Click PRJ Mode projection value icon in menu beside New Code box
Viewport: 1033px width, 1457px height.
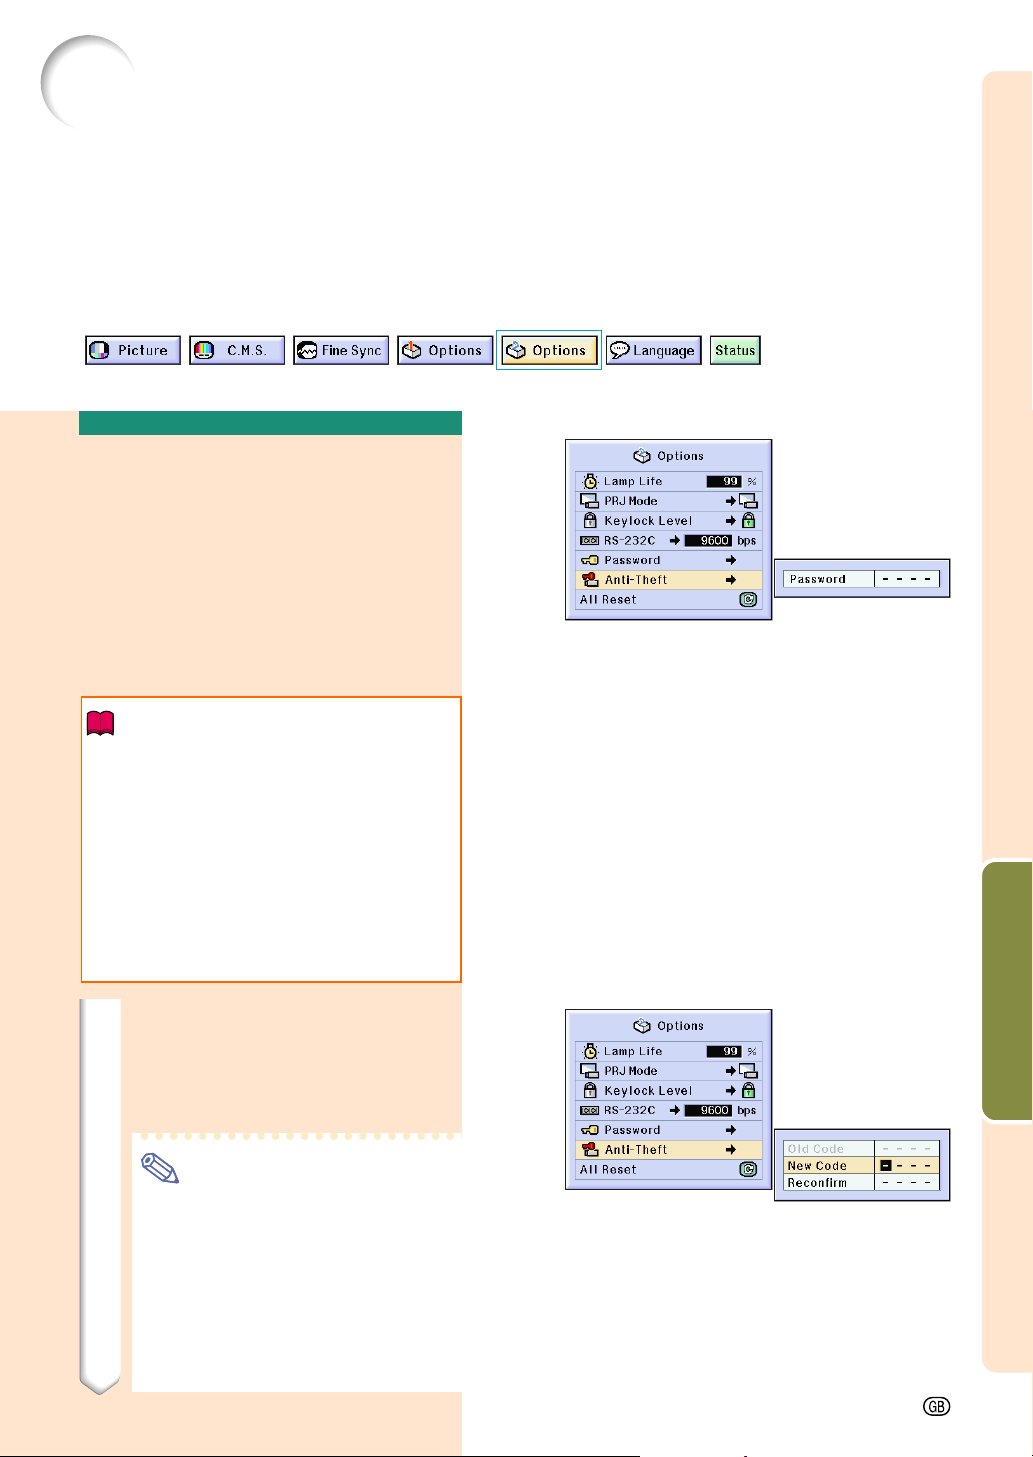pos(748,1071)
